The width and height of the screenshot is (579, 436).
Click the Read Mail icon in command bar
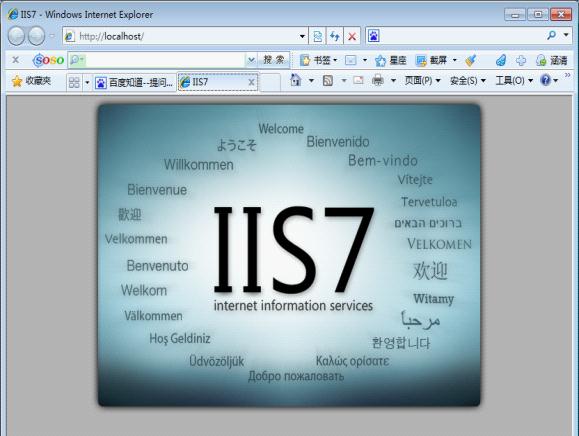tap(358, 80)
